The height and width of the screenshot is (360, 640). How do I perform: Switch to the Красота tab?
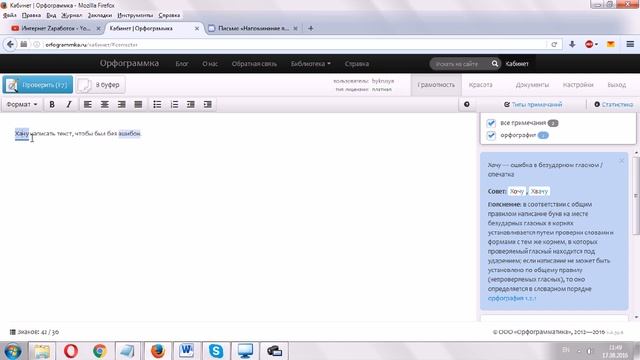click(x=480, y=85)
